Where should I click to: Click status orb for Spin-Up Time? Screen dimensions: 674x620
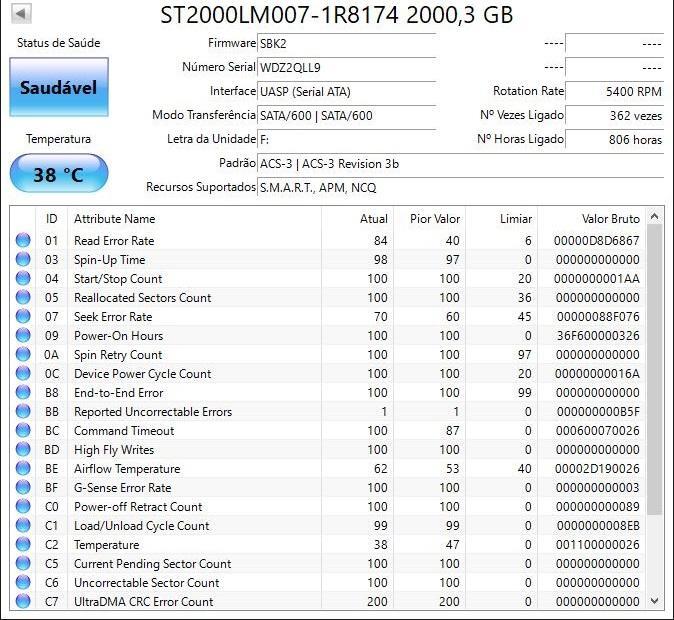click(x=23, y=259)
